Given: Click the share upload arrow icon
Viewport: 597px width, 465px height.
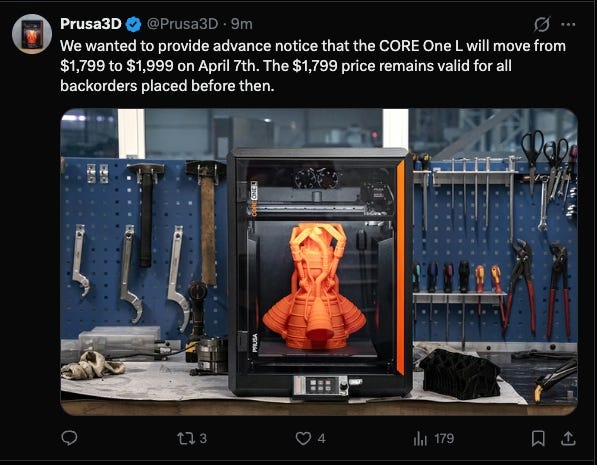Looking at the screenshot, I should click(568, 438).
